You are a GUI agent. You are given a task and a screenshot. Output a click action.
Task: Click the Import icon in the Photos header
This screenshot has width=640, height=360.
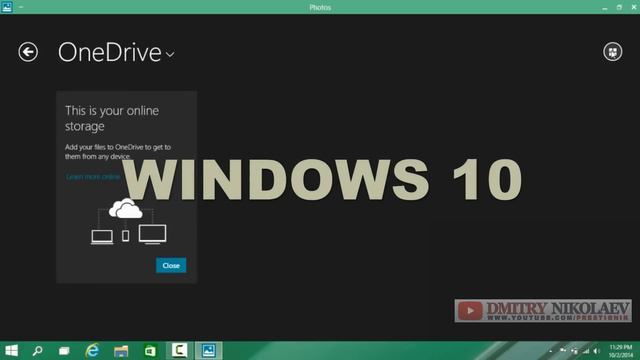[613, 52]
